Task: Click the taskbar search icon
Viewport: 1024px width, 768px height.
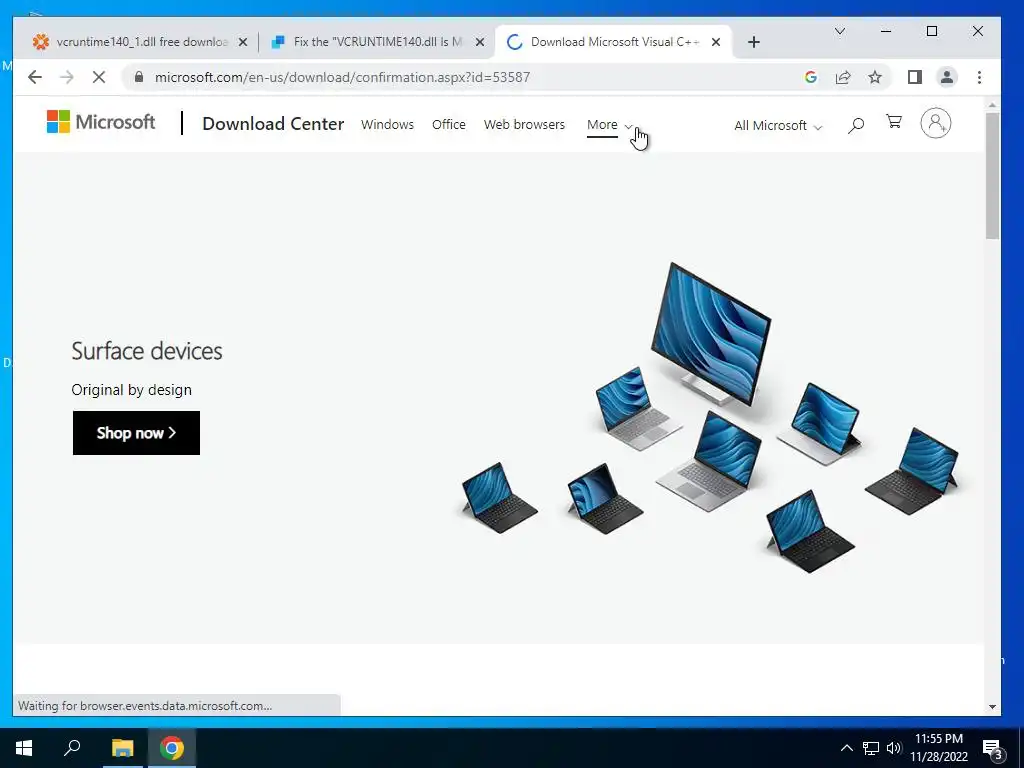Action: tap(72, 748)
